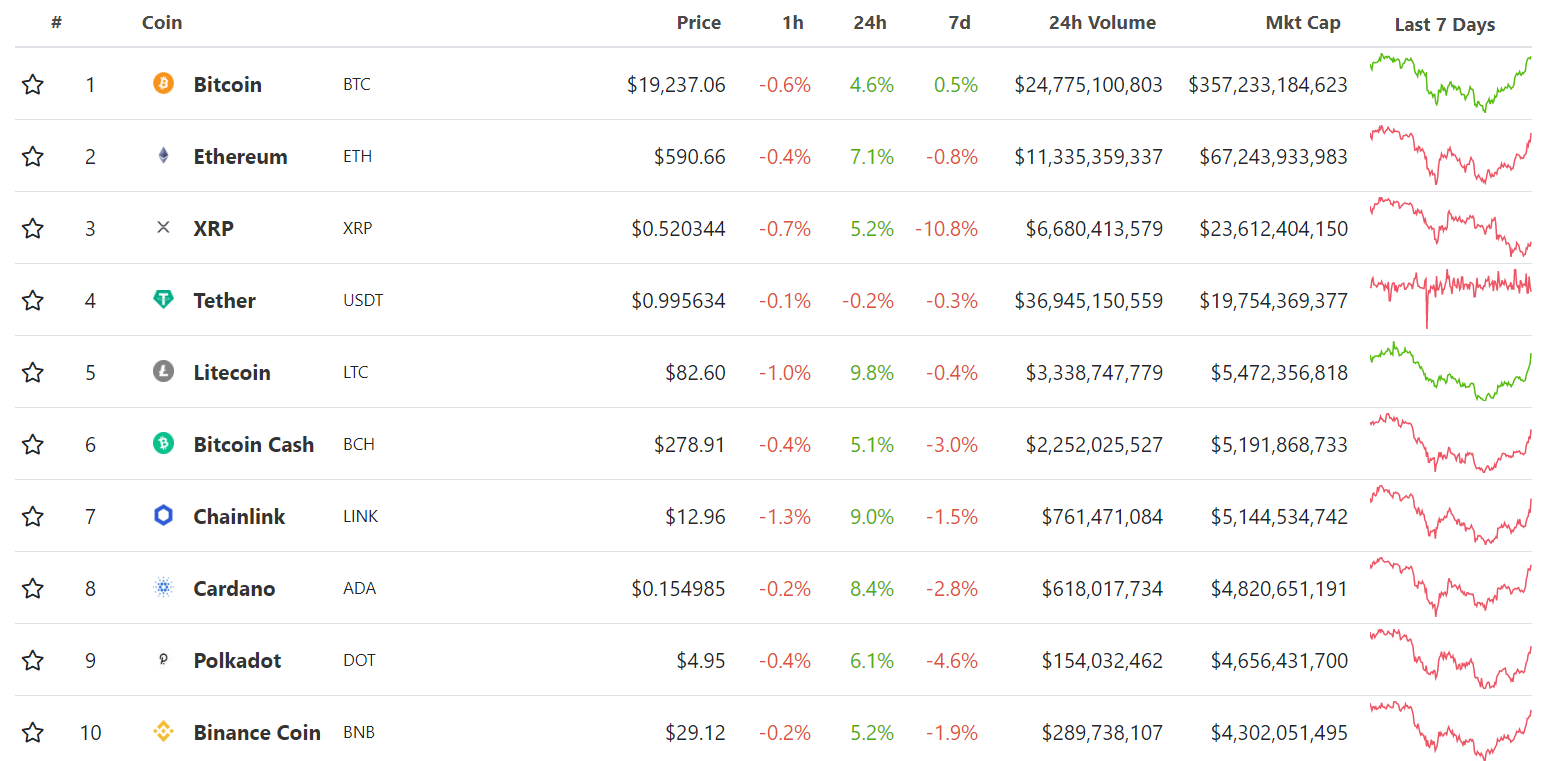Click the Cardano logo icon
1550x761 pixels.
point(163,588)
